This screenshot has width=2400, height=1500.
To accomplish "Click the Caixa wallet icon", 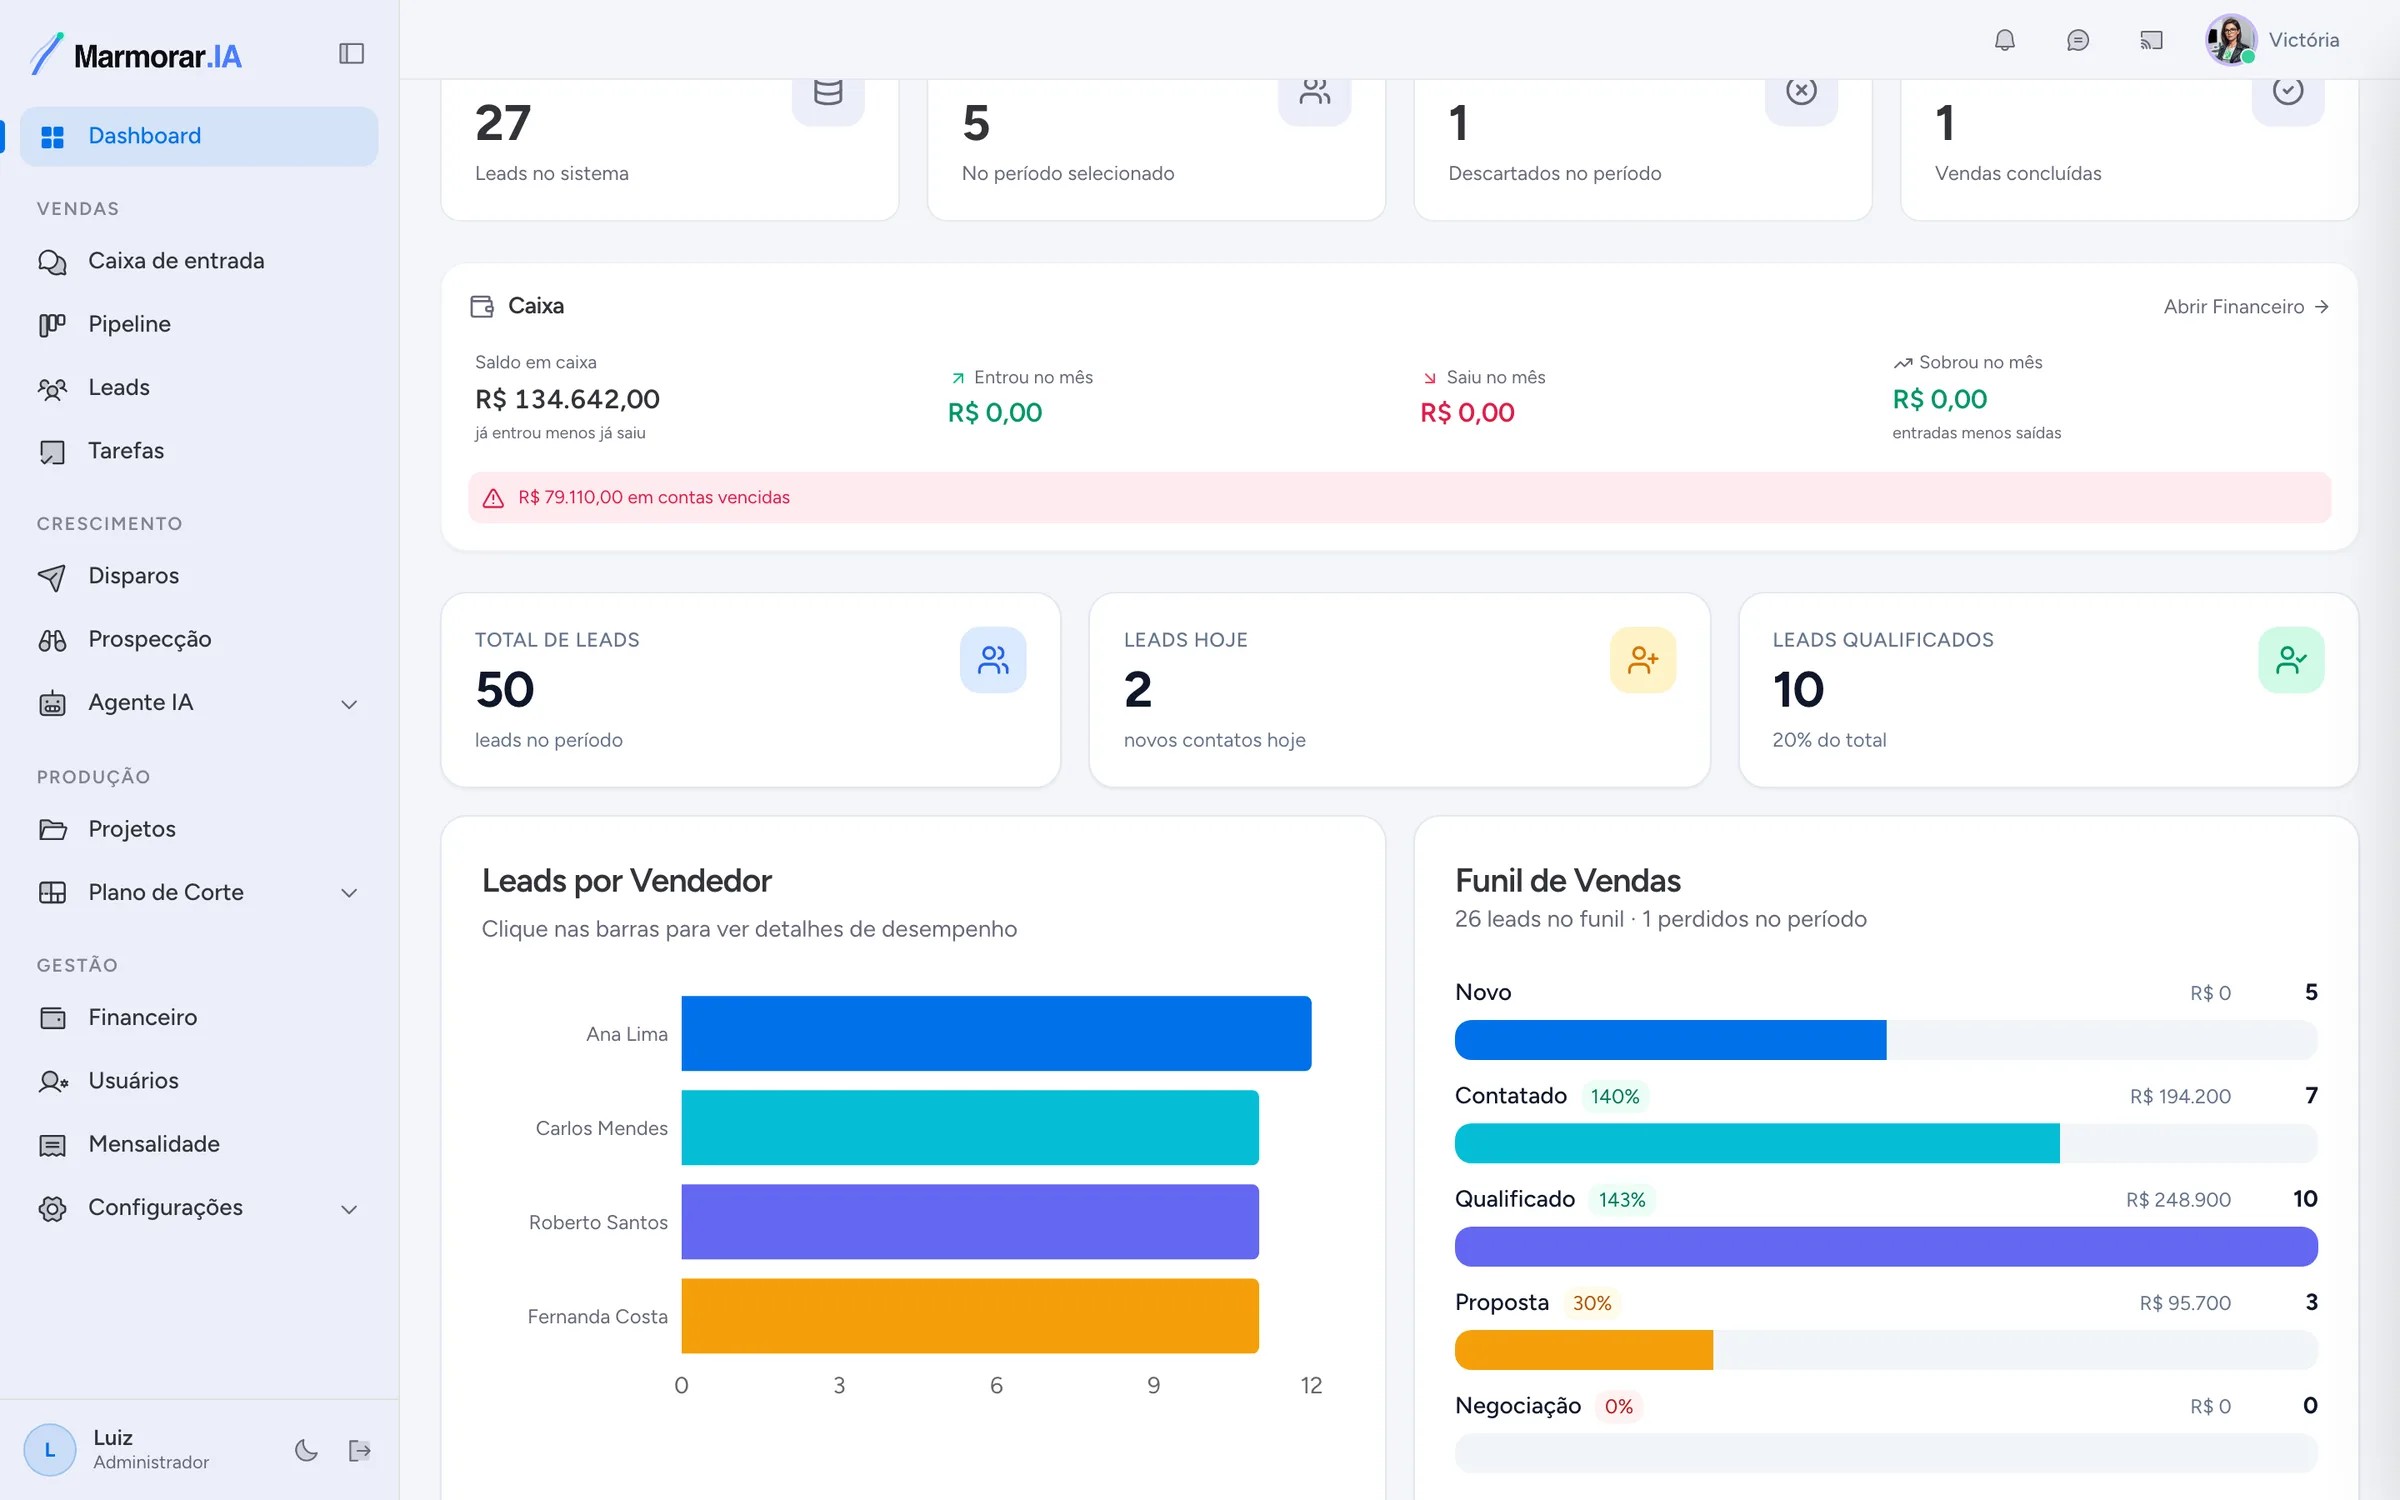I will coord(482,306).
